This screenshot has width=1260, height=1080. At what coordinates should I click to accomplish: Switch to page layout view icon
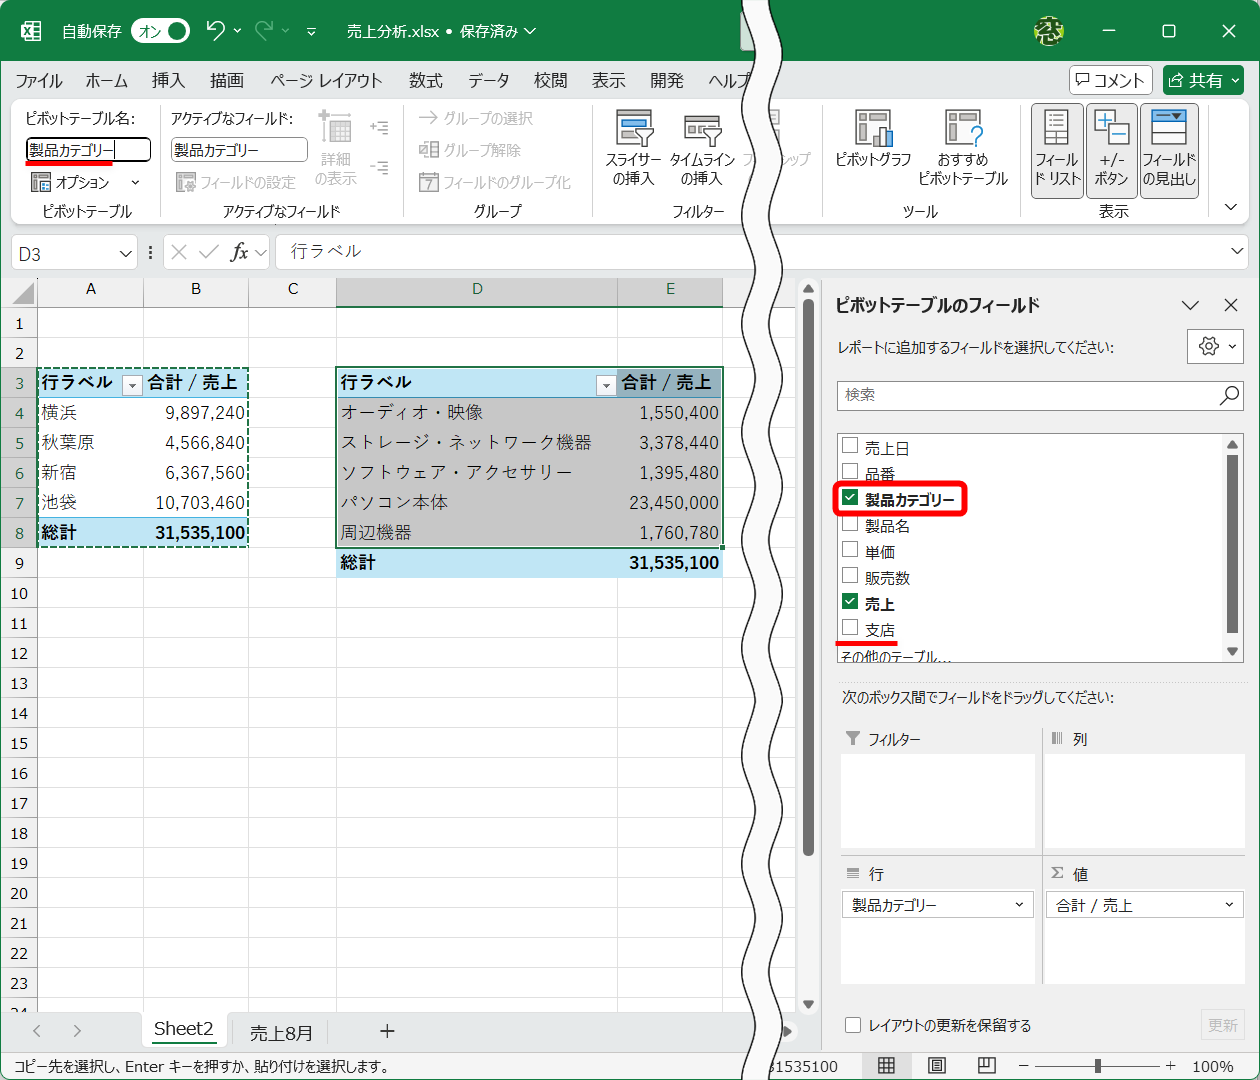click(x=936, y=1066)
